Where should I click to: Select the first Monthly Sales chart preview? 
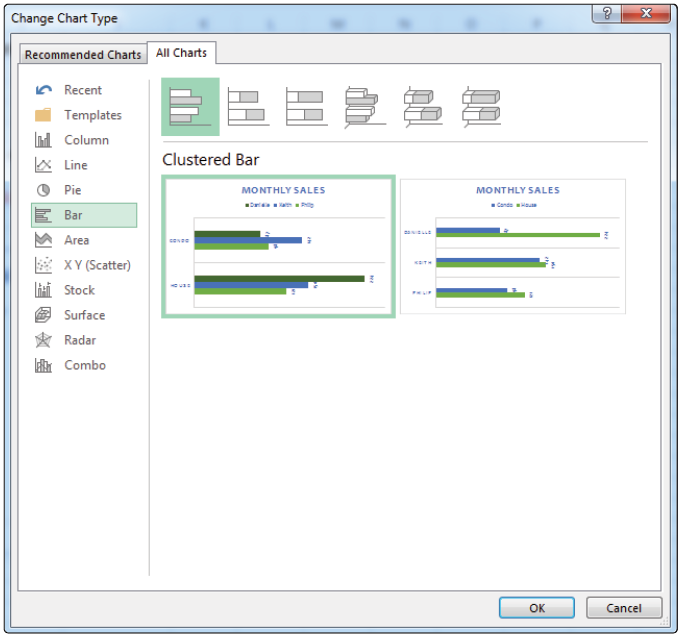pos(279,247)
